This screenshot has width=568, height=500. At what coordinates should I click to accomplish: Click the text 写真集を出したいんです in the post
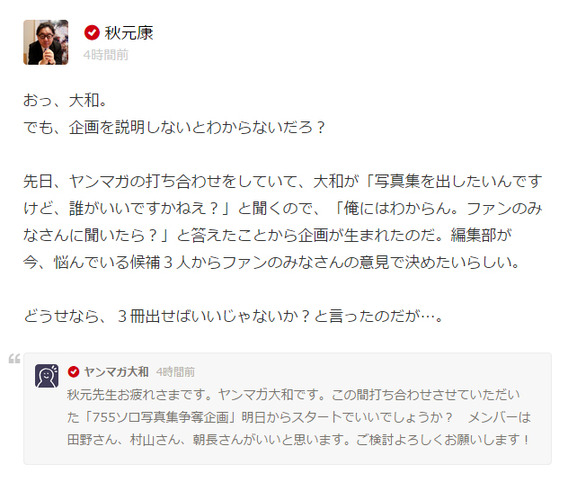pyautogui.click(x=458, y=181)
